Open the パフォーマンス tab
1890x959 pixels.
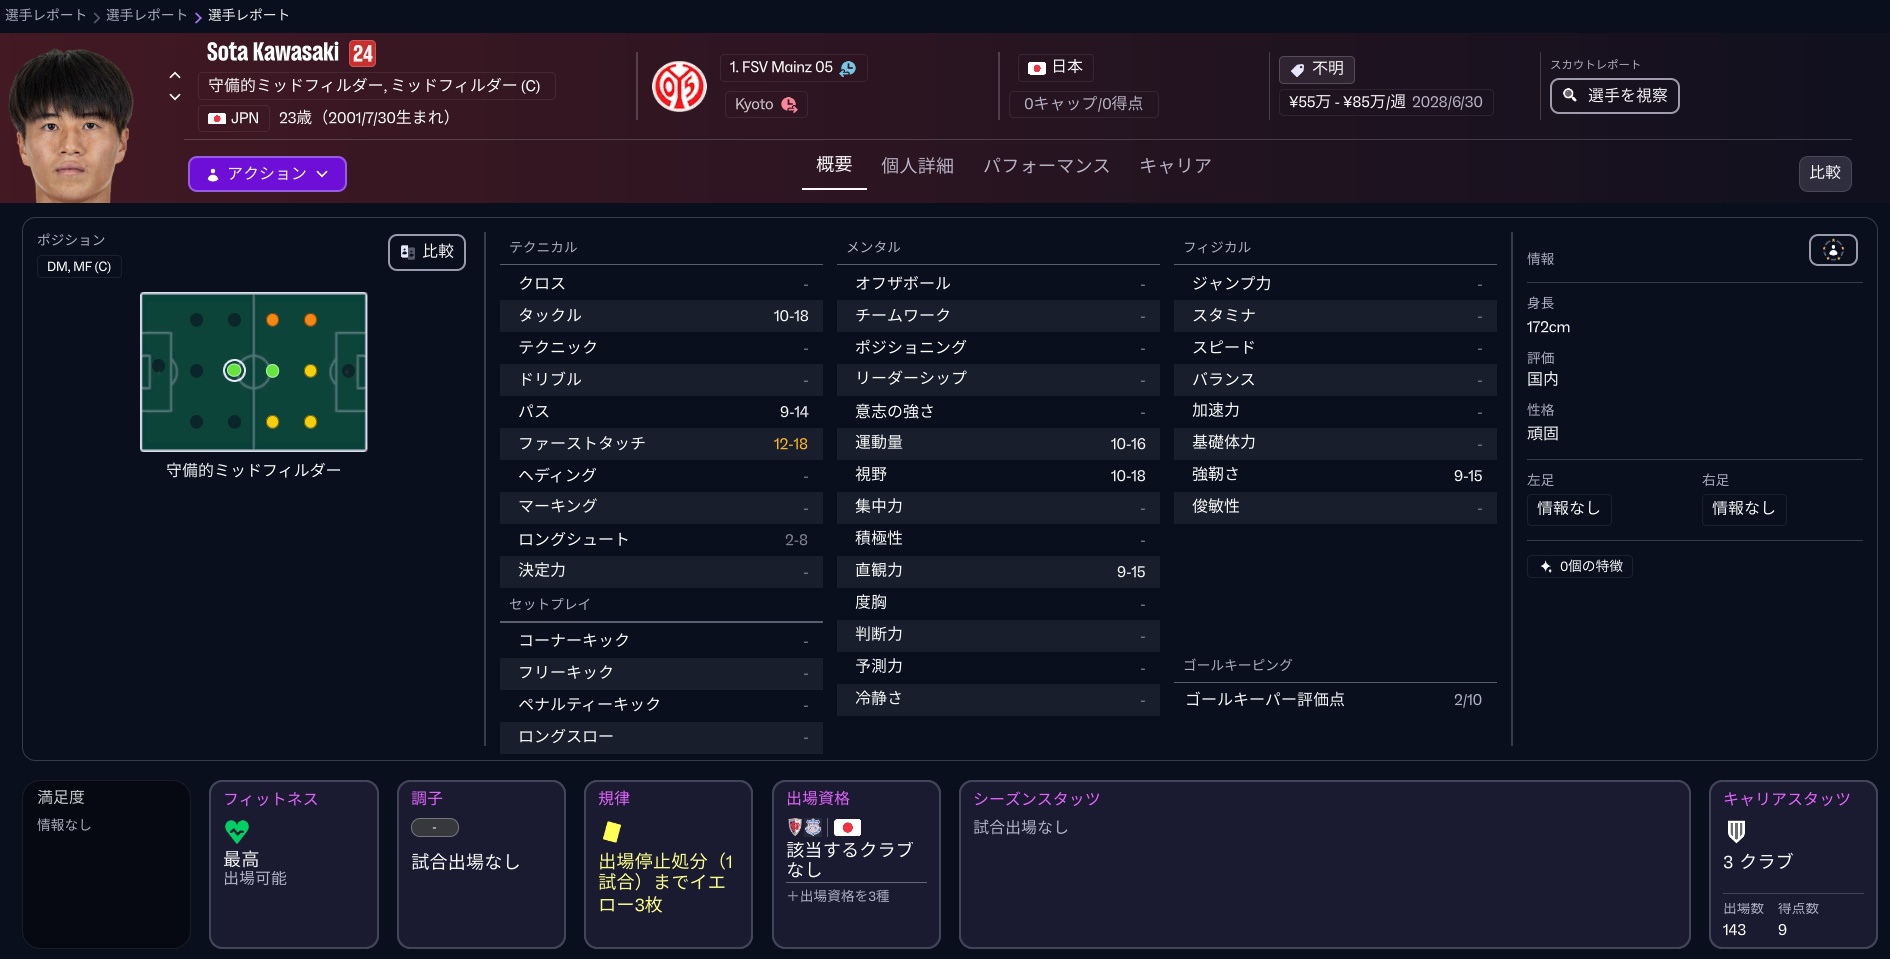click(1045, 166)
